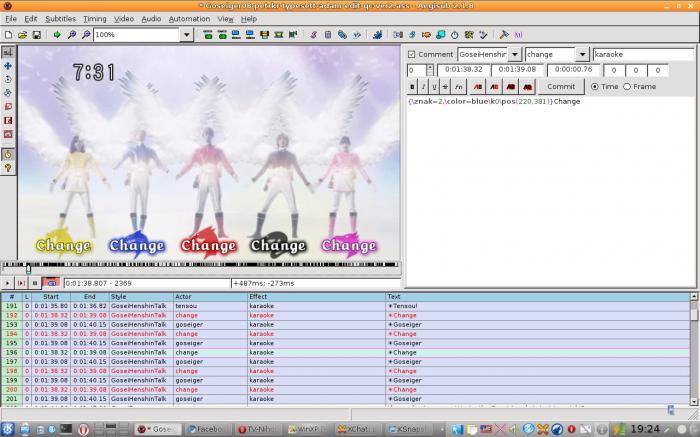The width and height of the screenshot is (700, 437).
Task: Click the video seek bar slider handle
Action: [x=28, y=268]
